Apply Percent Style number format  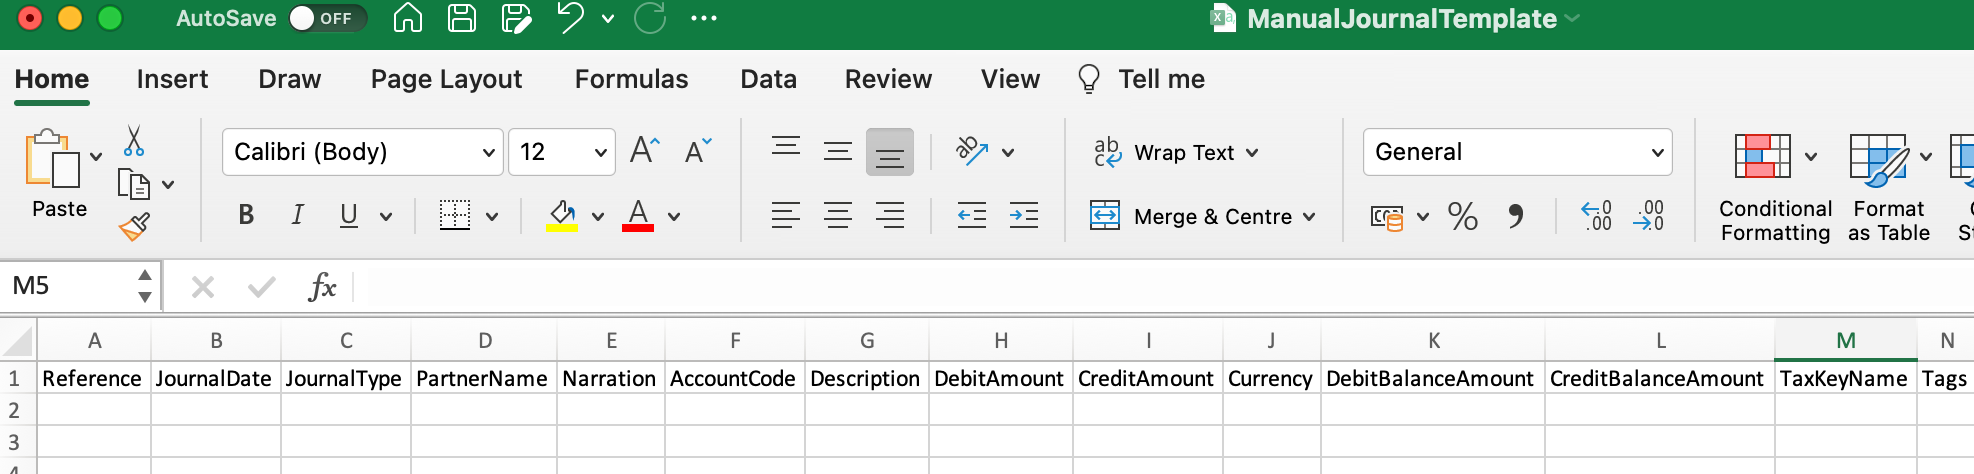pyautogui.click(x=1462, y=216)
